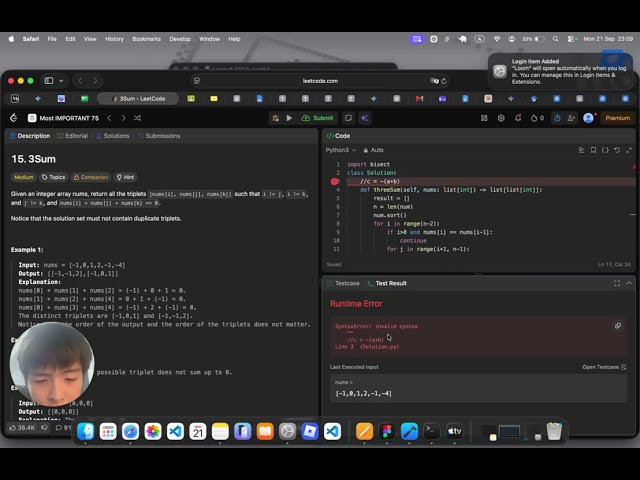
Task: Run the code with the play button
Action: [289, 118]
